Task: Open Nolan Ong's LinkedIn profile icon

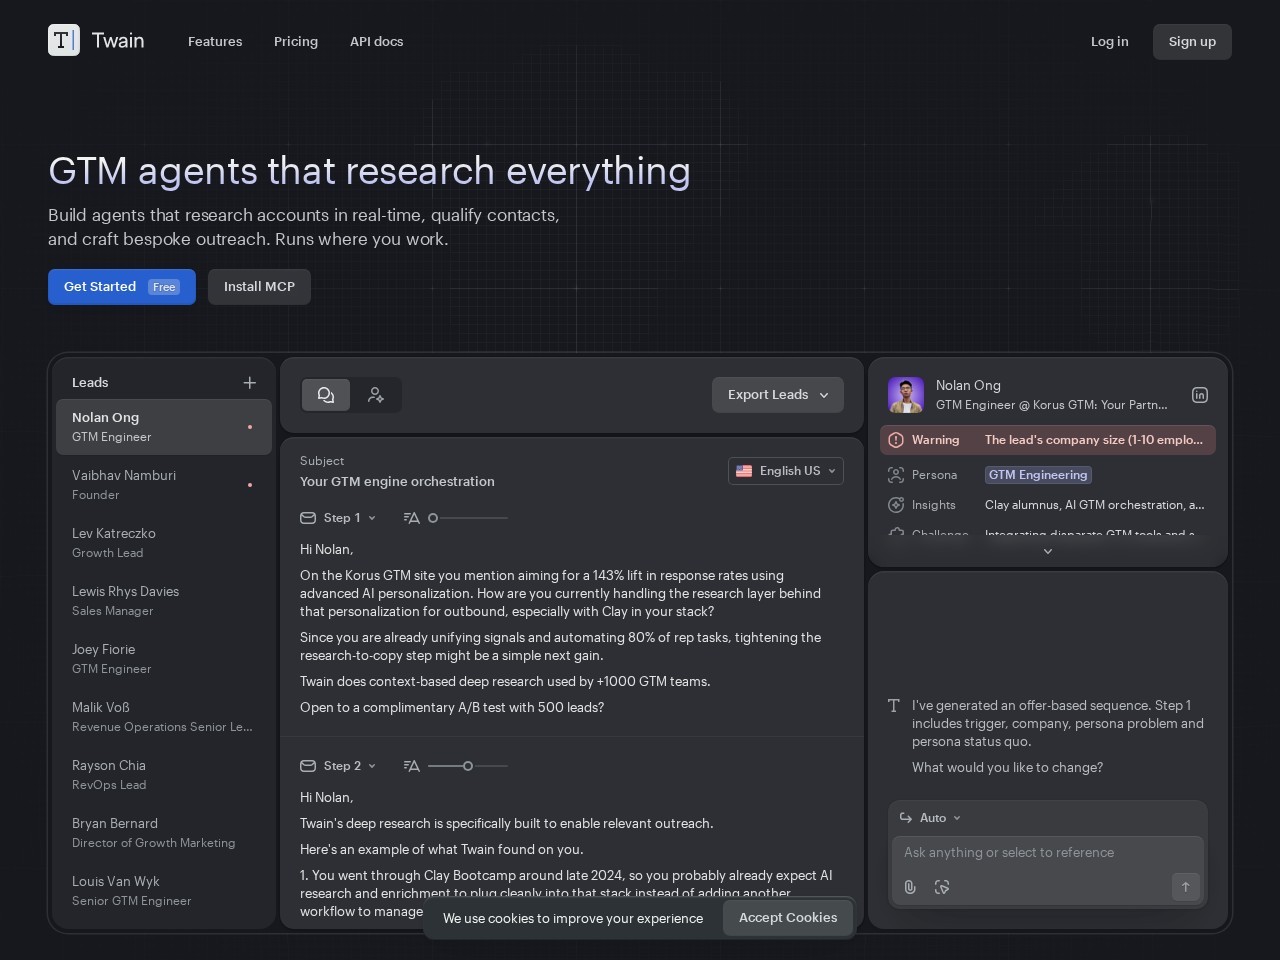Action: click(x=1200, y=395)
